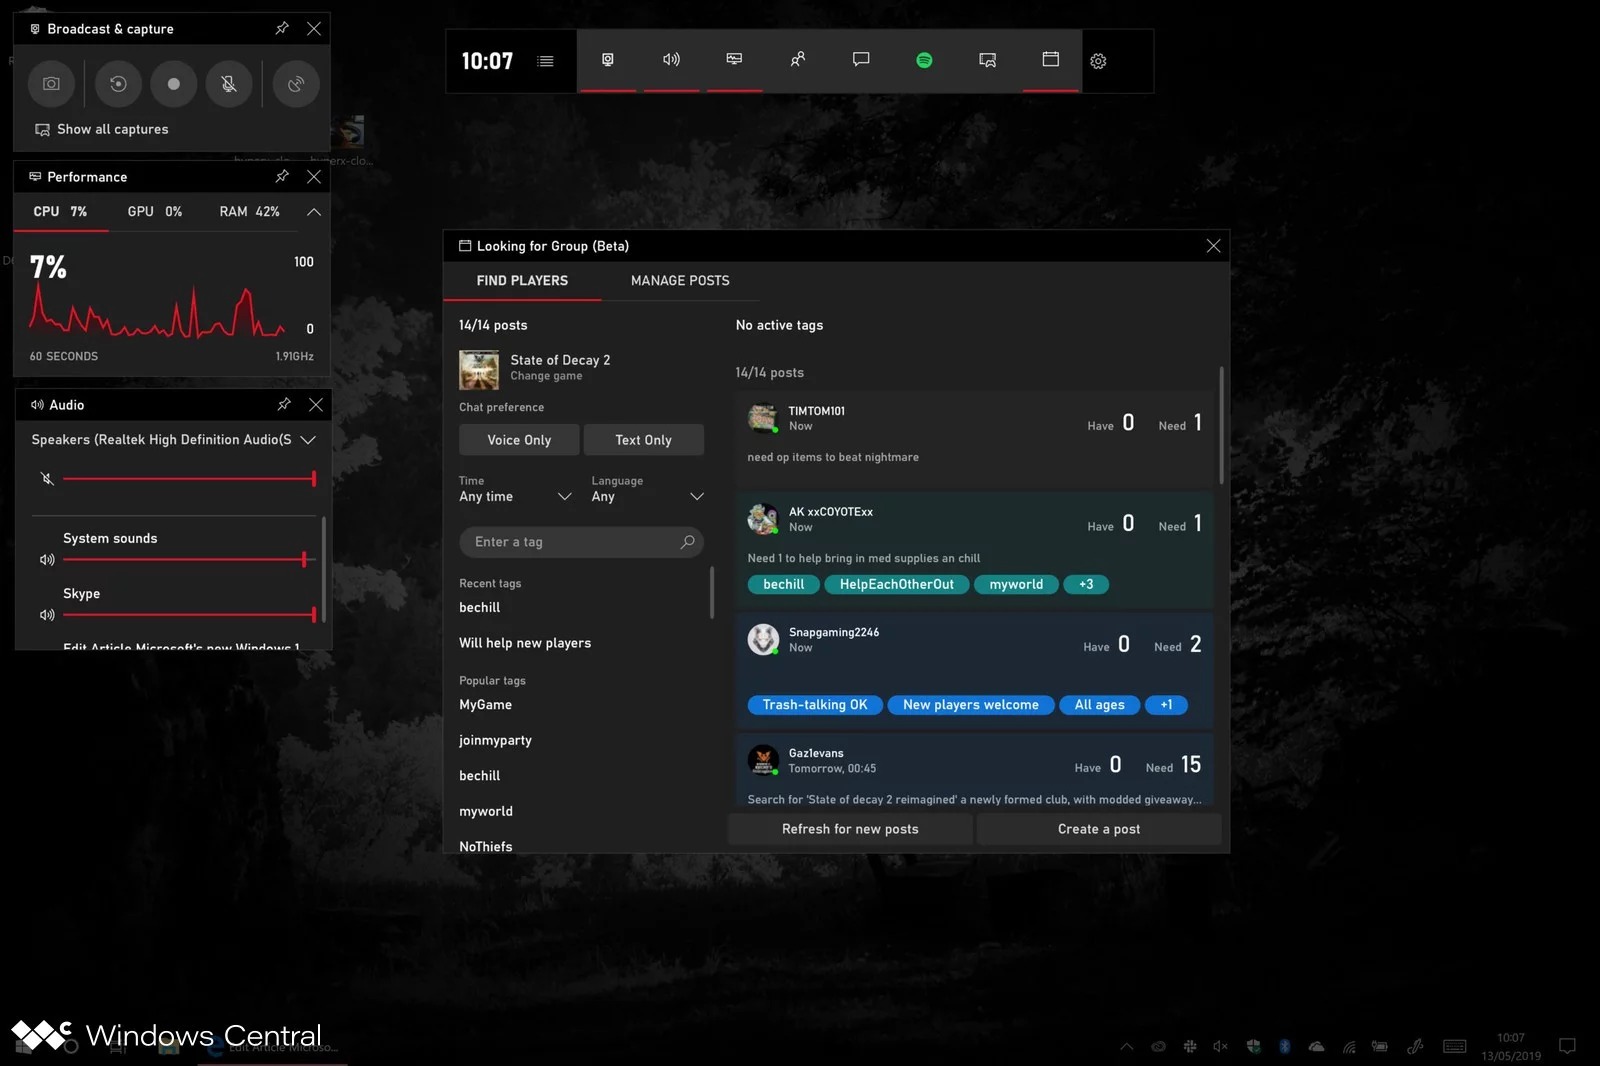Click the record last 30 seconds icon
This screenshot has width=1600, height=1066.
click(x=118, y=84)
